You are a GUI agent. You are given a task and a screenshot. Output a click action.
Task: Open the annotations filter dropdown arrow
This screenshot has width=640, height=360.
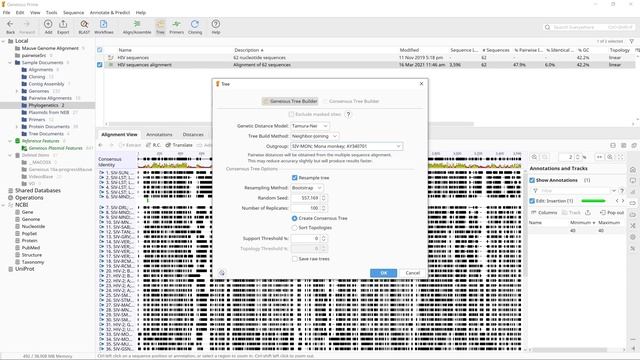coord(613,191)
